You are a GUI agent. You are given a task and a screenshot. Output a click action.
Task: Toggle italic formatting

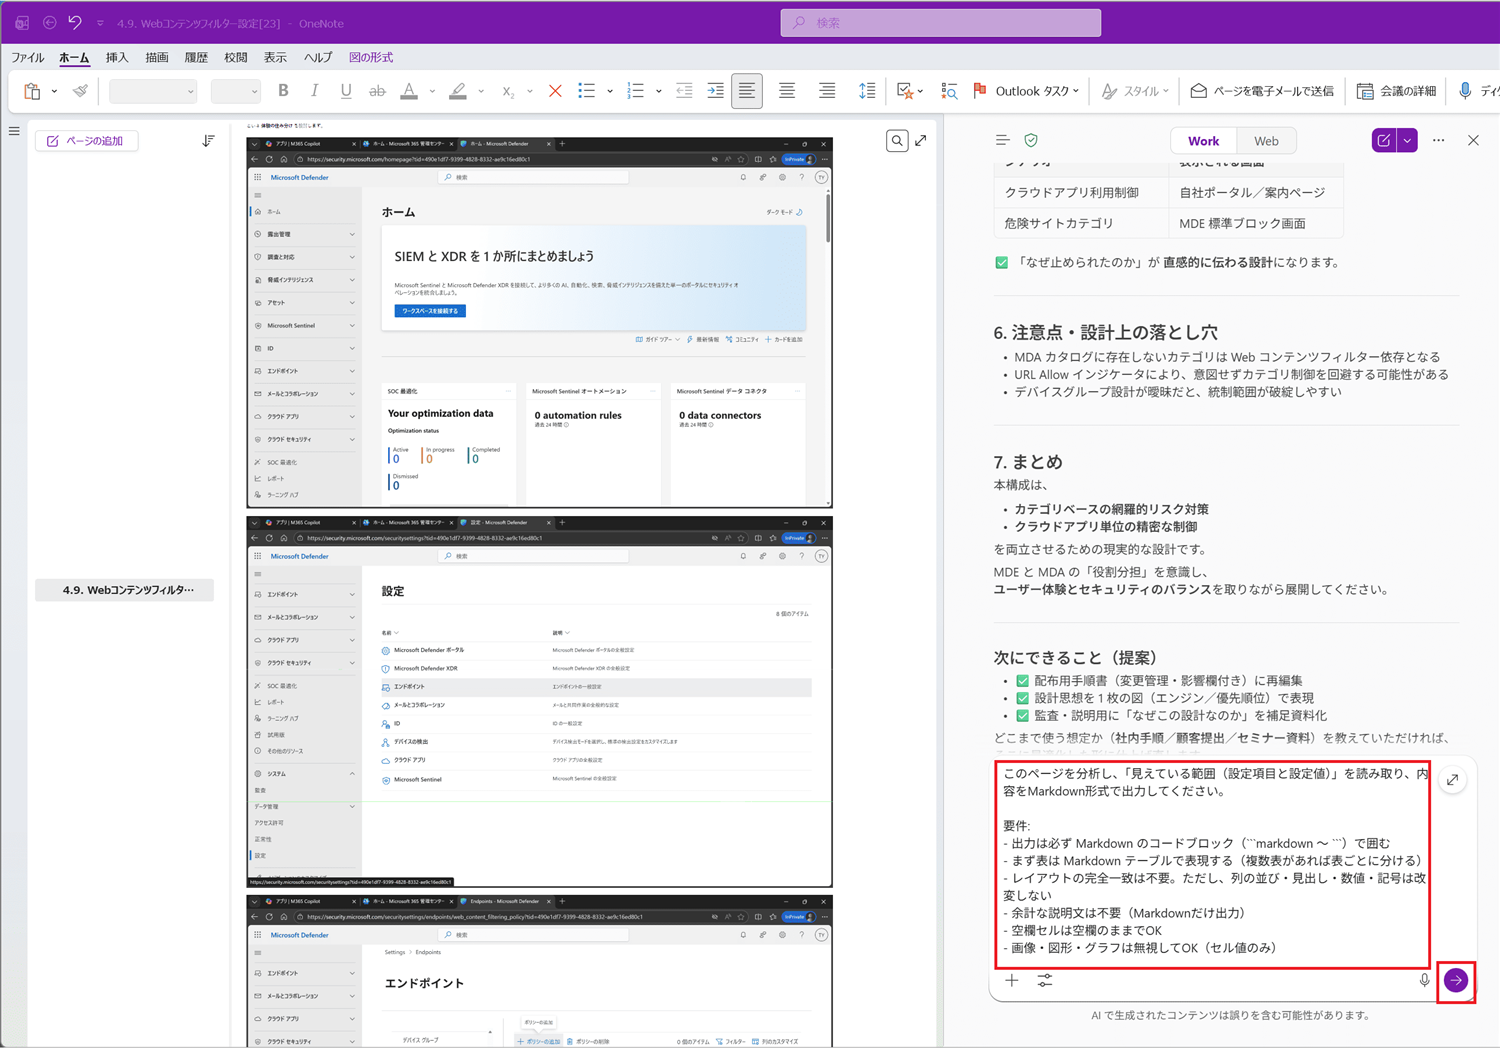pyautogui.click(x=314, y=91)
